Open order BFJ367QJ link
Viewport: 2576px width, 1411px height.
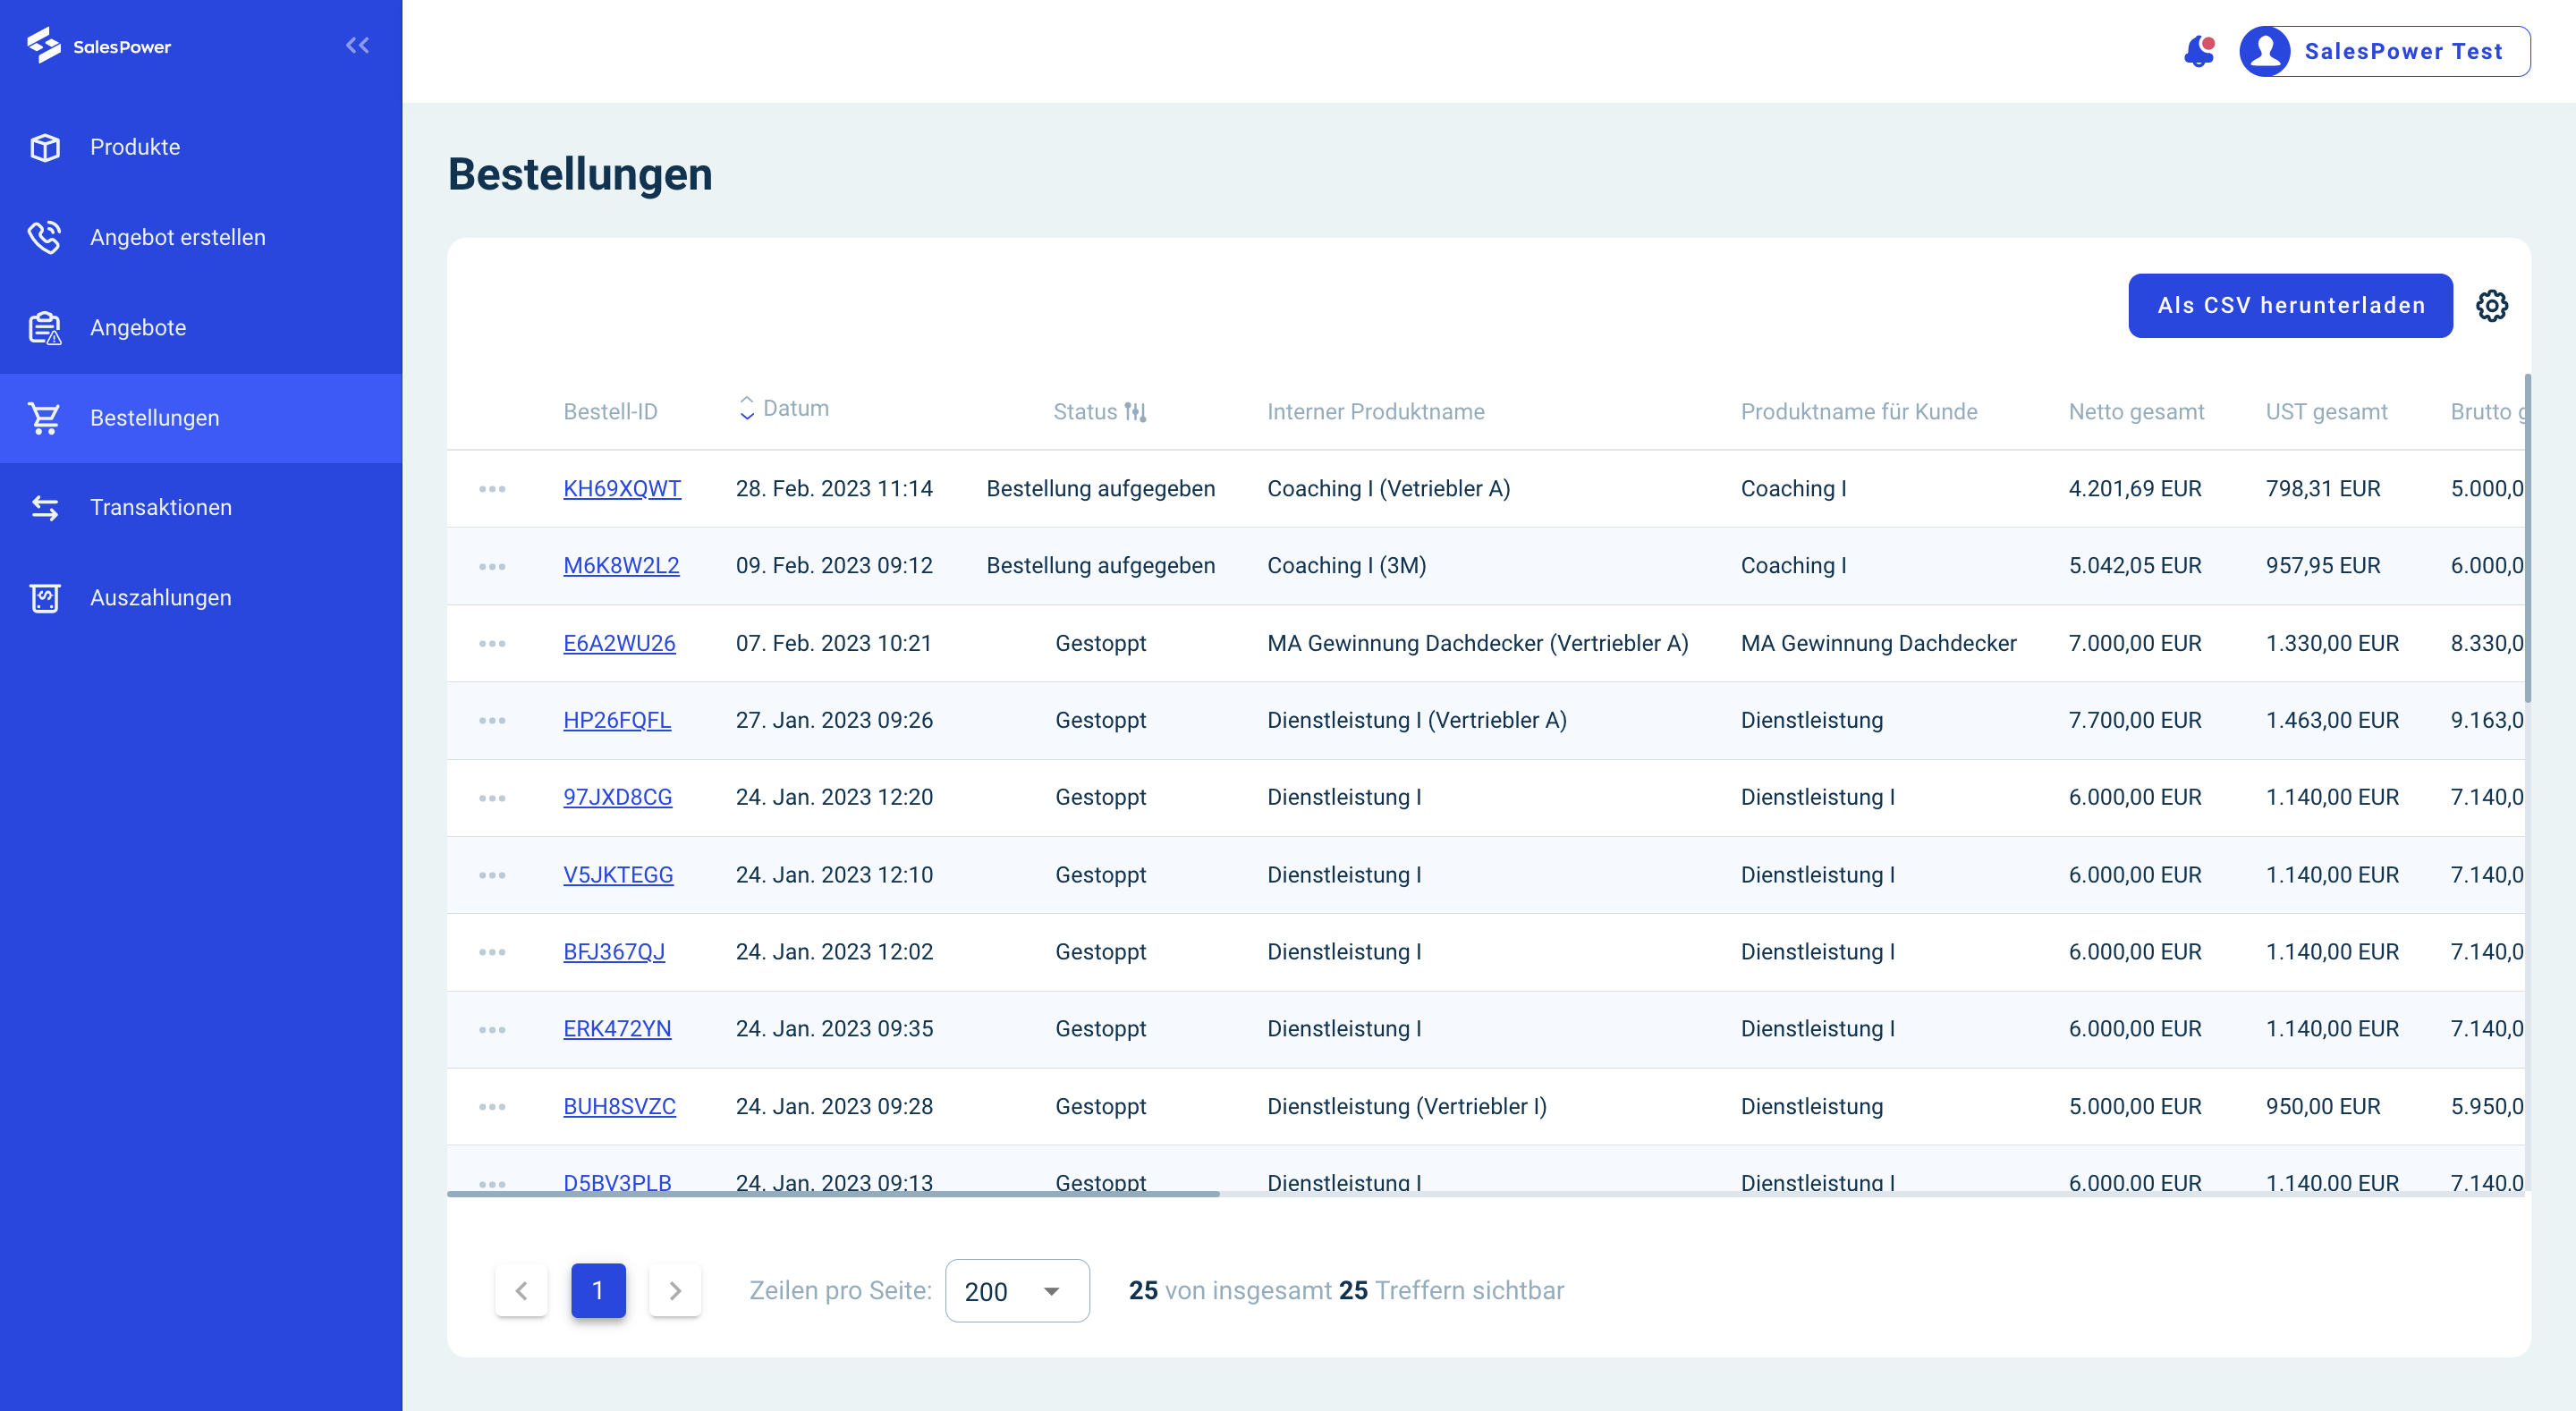click(x=614, y=952)
